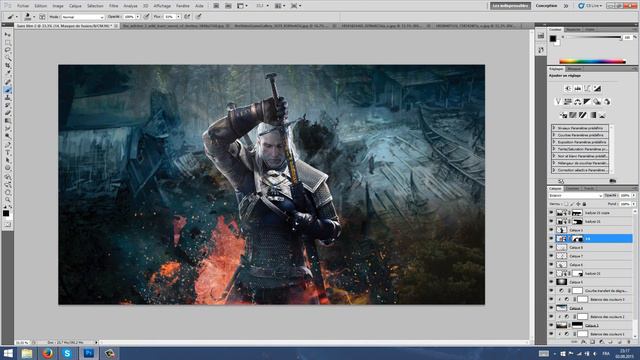The width and height of the screenshot is (640, 360).
Task: Open the Filtre menu
Action: click(x=113, y=6)
